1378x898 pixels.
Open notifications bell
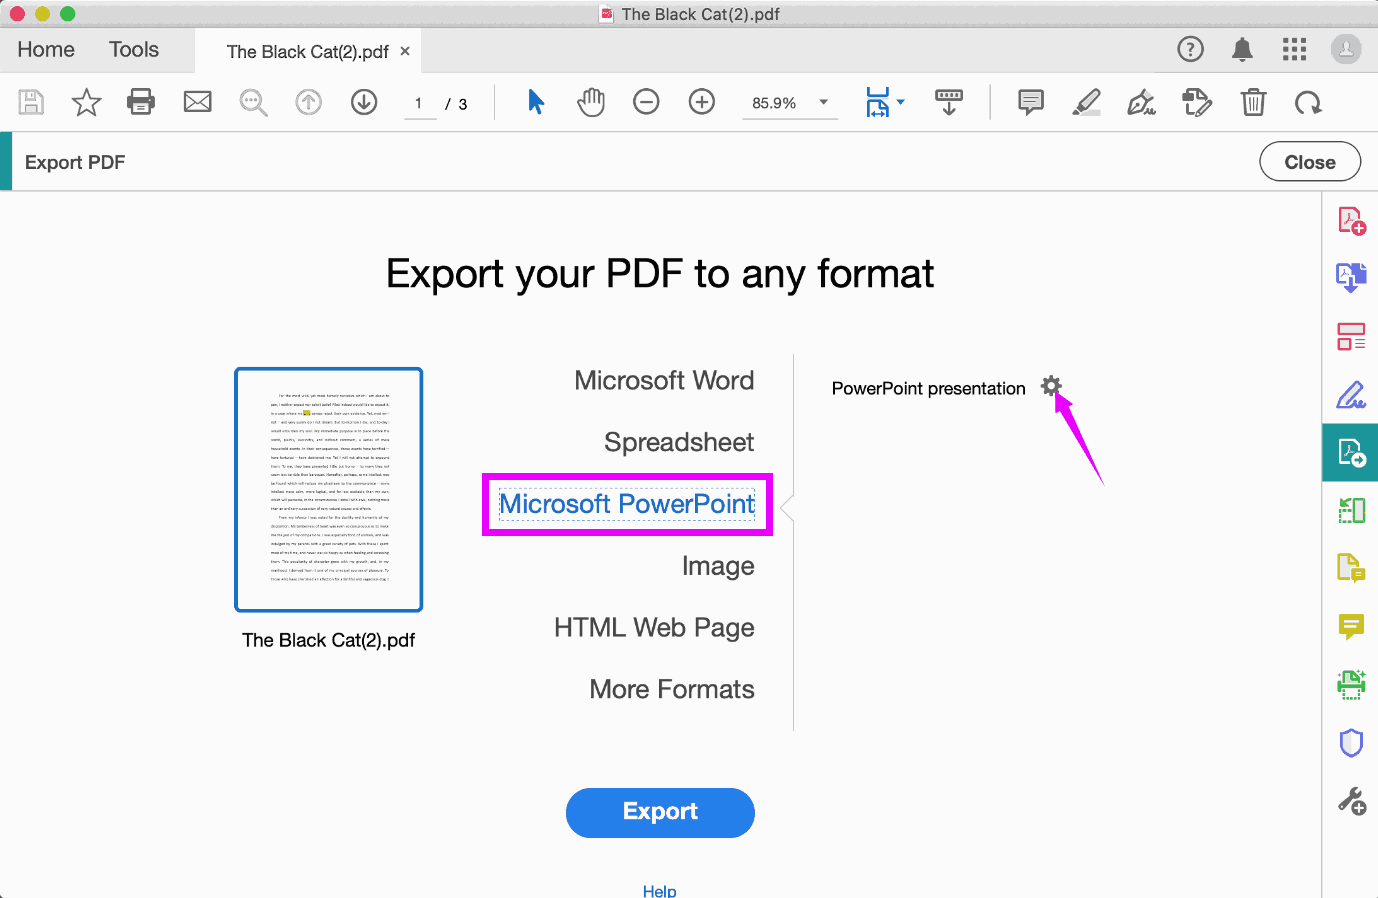(x=1242, y=49)
